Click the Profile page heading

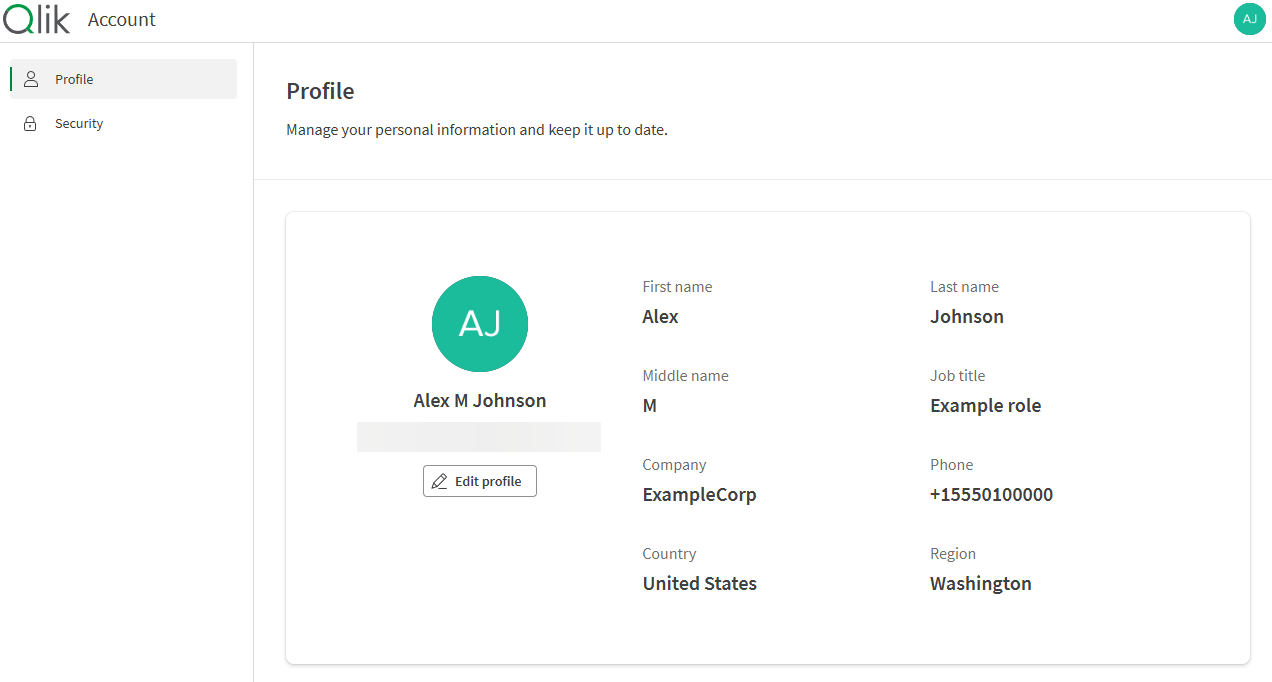click(x=320, y=91)
